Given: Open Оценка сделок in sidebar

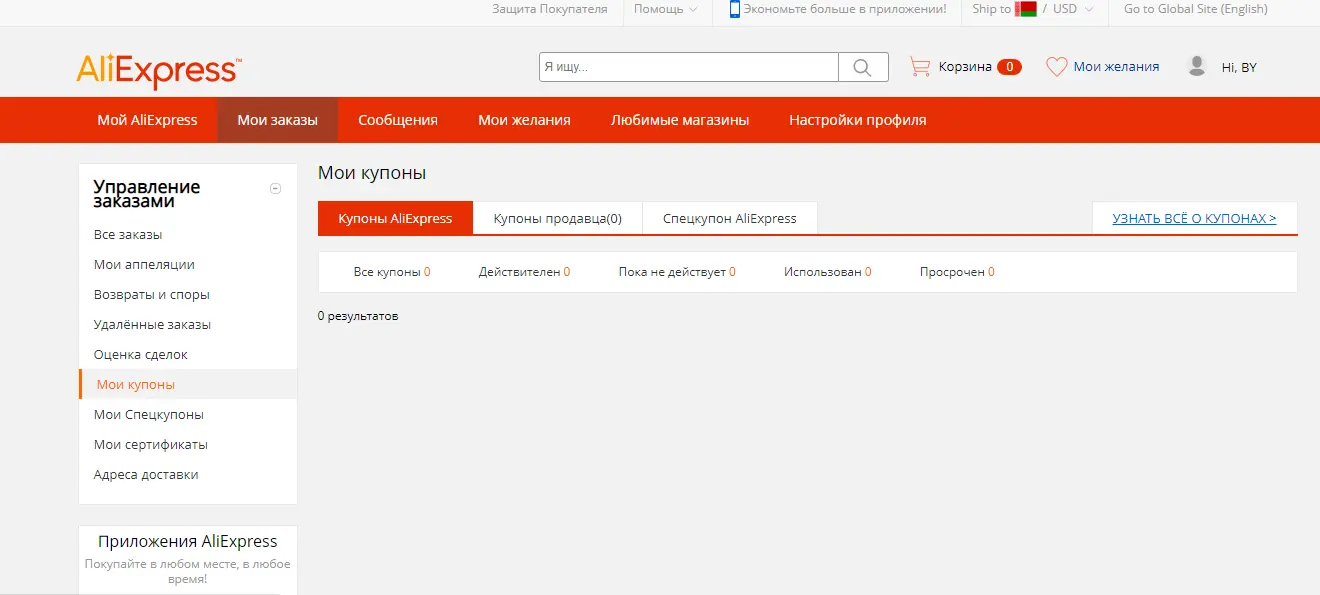Looking at the screenshot, I should coord(141,355).
